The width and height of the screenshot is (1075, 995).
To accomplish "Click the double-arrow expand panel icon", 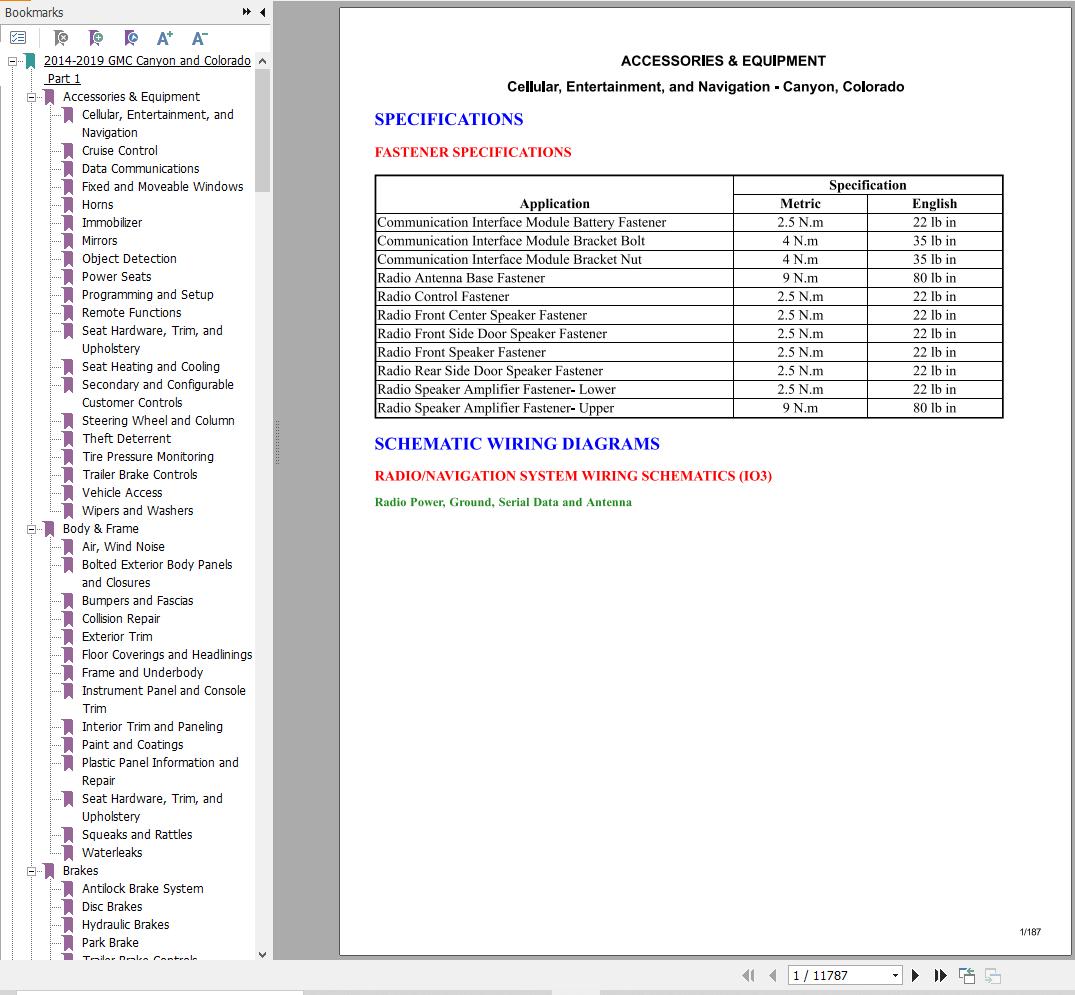I will click(x=247, y=12).
